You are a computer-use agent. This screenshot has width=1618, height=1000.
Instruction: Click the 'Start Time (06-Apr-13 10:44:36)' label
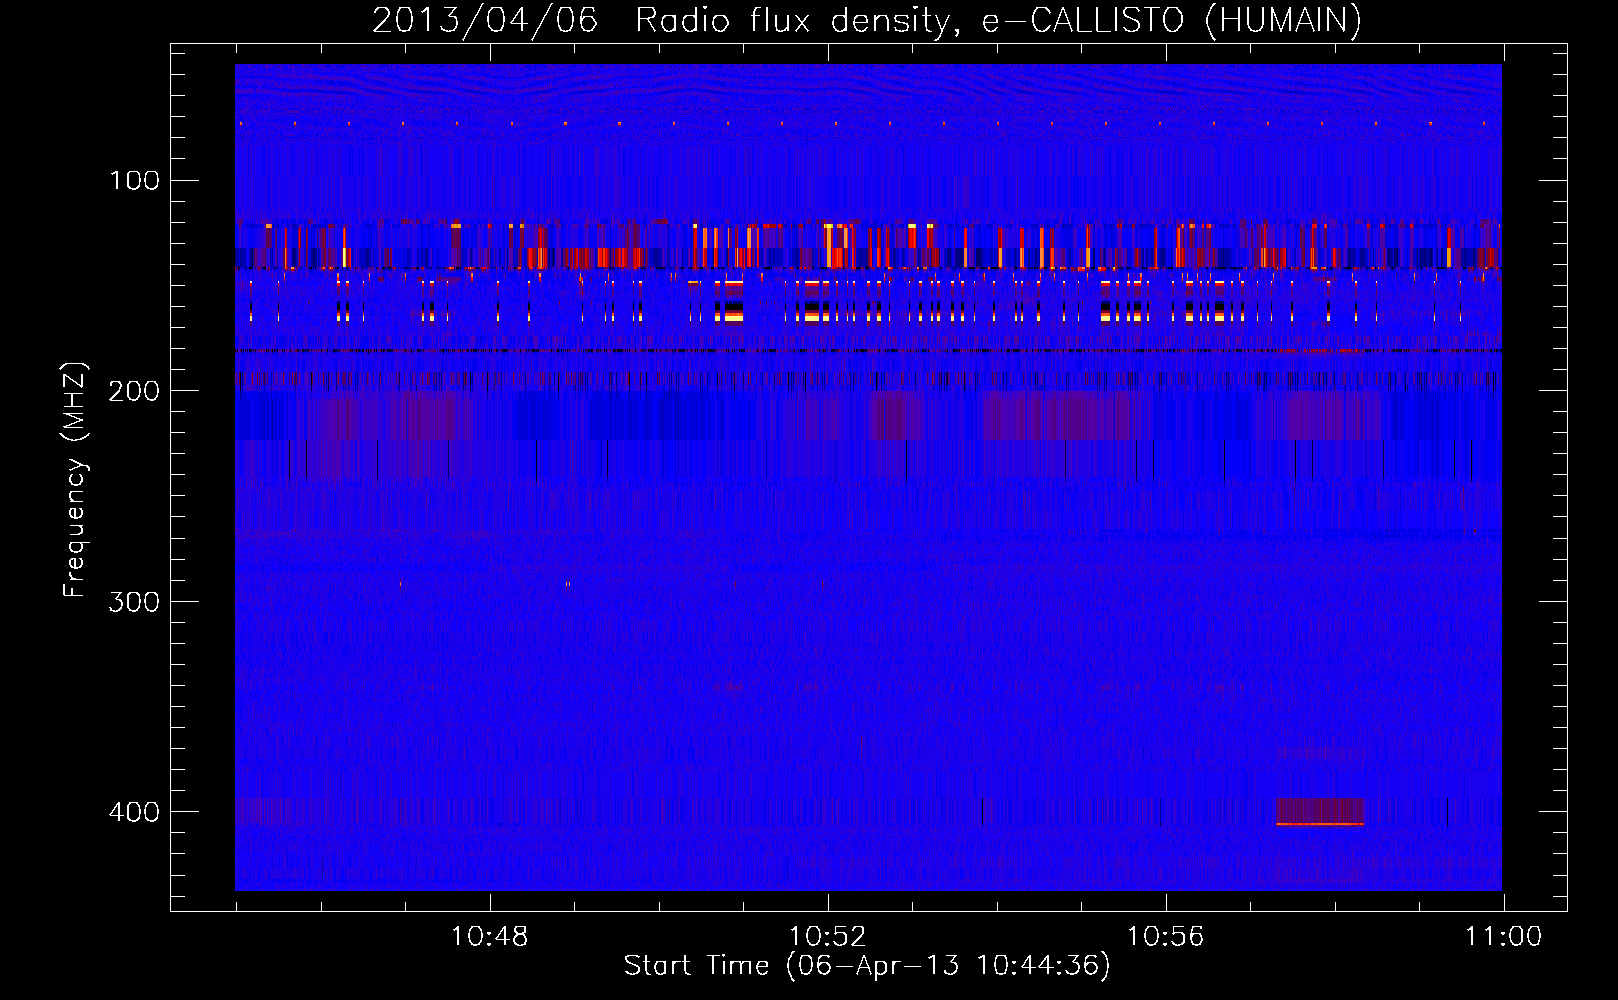coord(867,966)
